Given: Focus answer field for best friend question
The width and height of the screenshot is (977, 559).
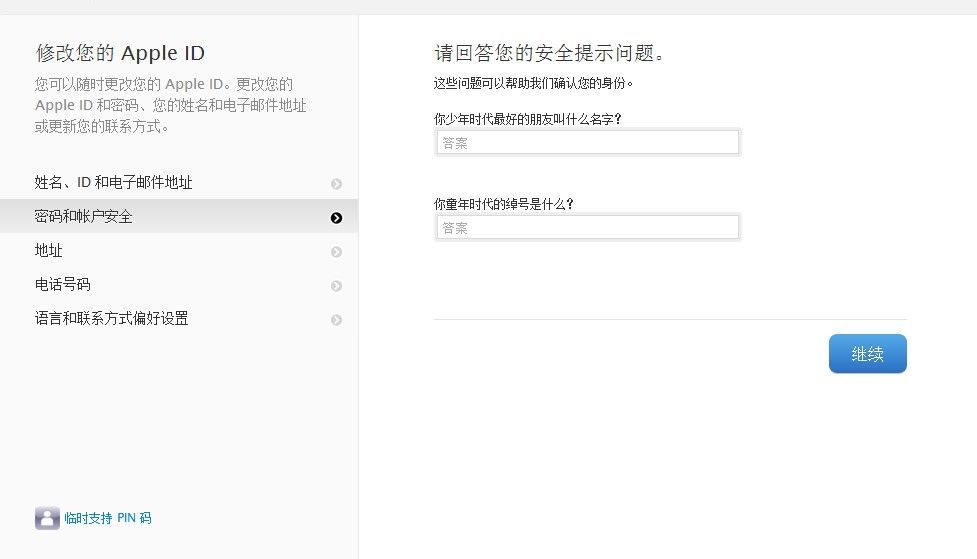Looking at the screenshot, I should click(588, 143).
